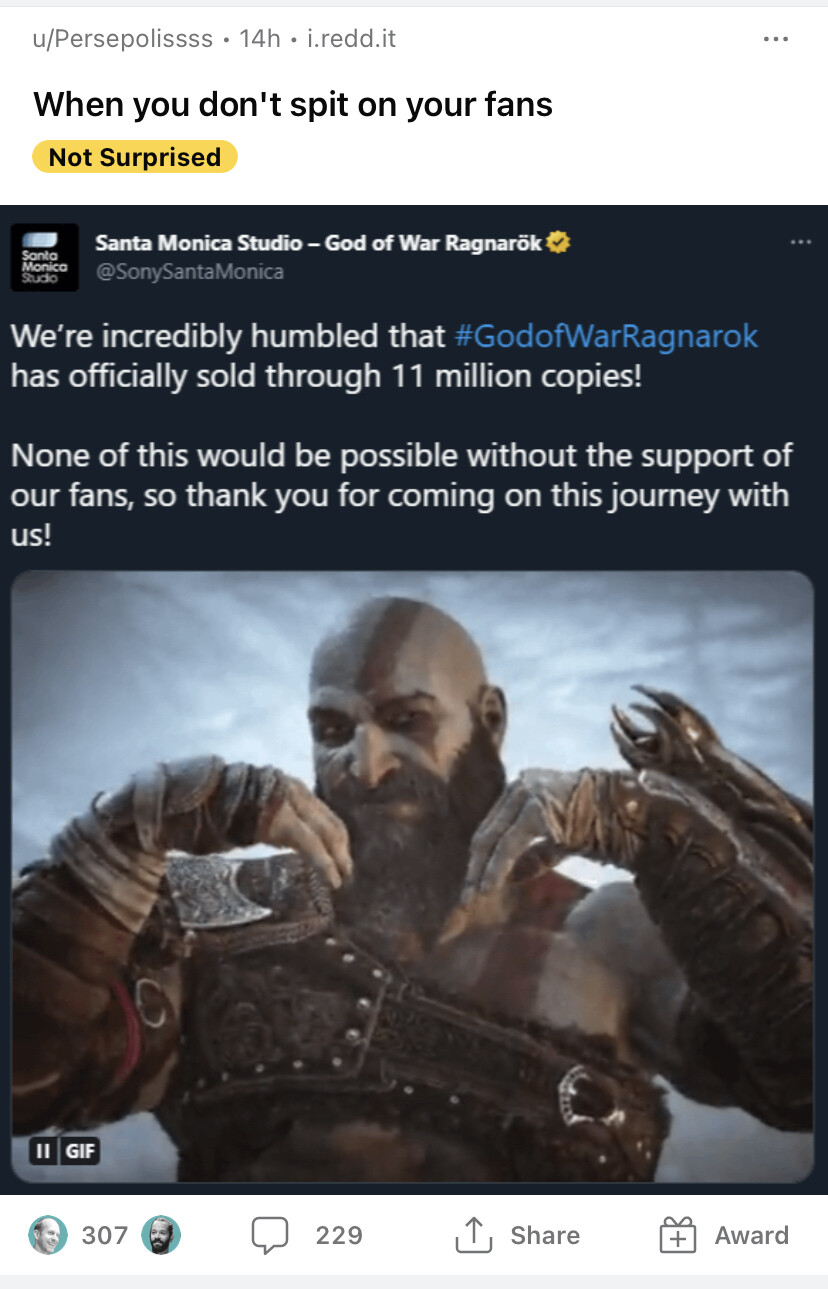
Task: Click the gold verified badge
Action: click(x=559, y=242)
